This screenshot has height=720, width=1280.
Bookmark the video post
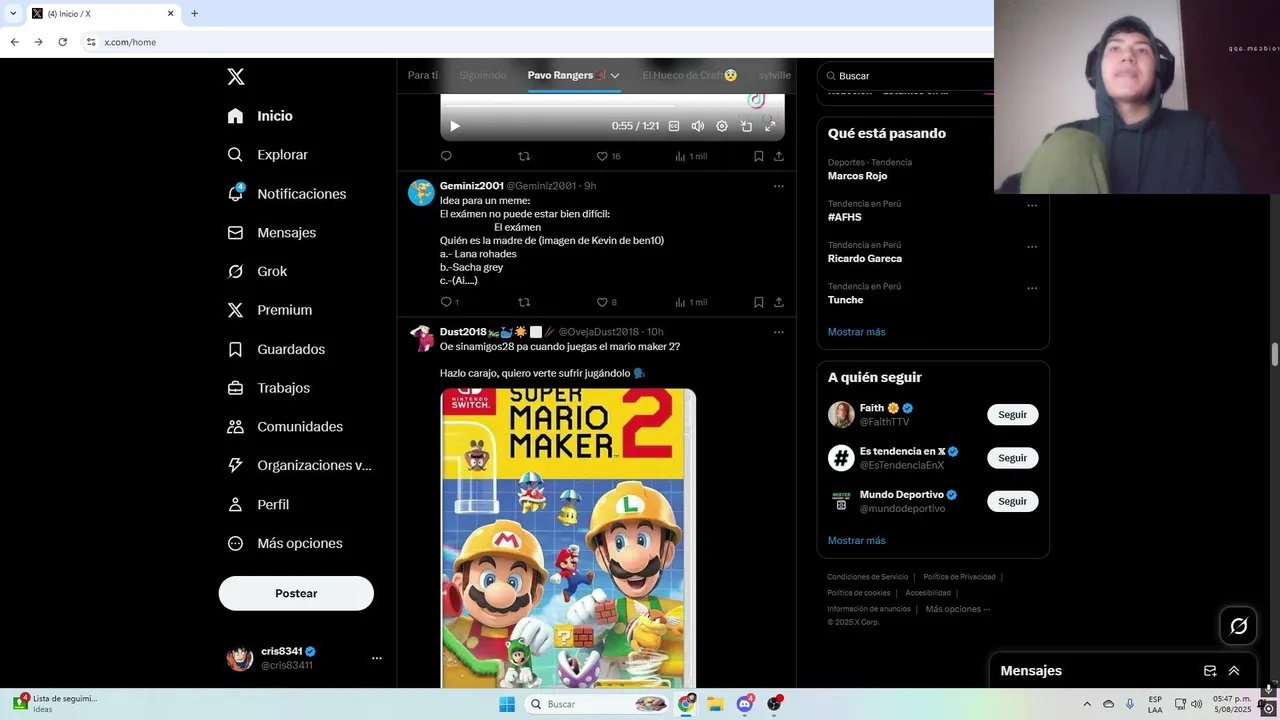click(759, 156)
